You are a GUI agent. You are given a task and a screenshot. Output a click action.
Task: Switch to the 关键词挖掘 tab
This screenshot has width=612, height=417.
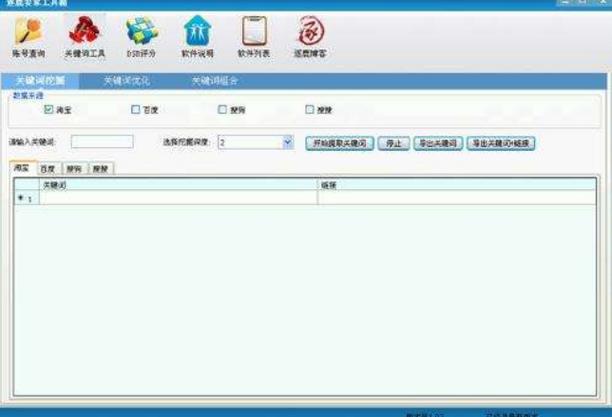point(40,81)
